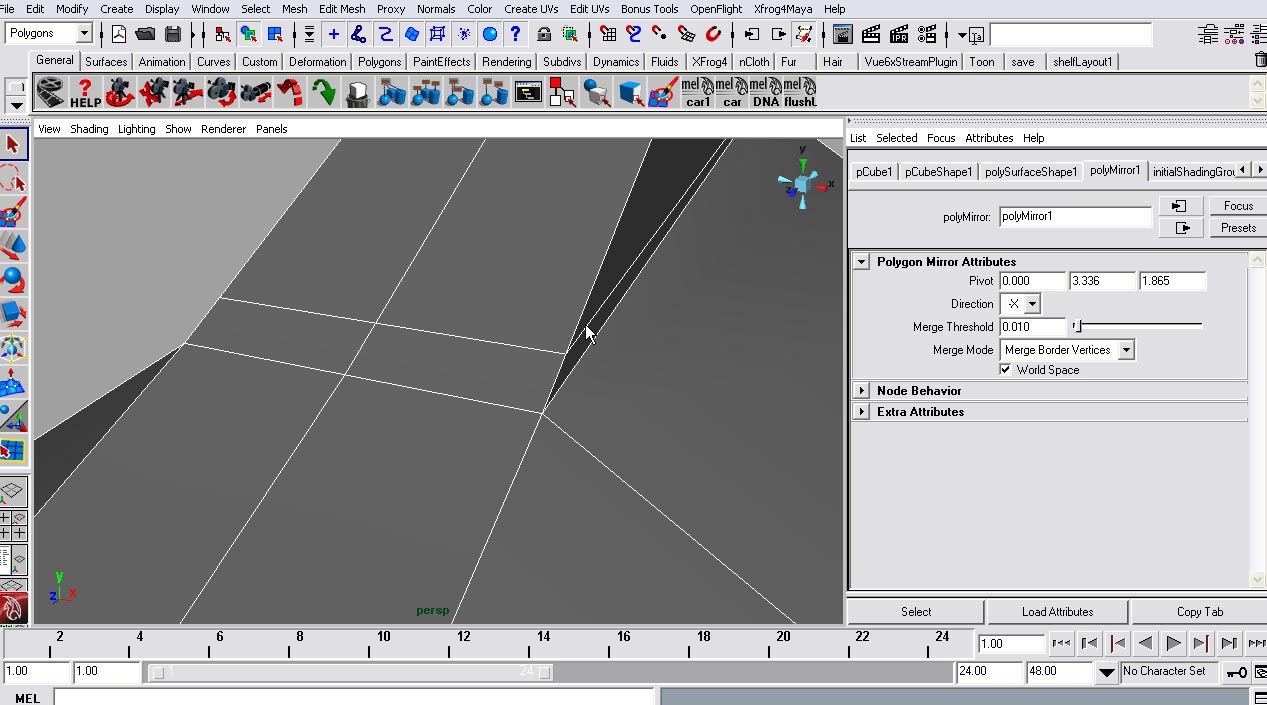Image resolution: width=1267 pixels, height=705 pixels.
Task: Toggle the selection lock icon
Action: click(x=543, y=34)
